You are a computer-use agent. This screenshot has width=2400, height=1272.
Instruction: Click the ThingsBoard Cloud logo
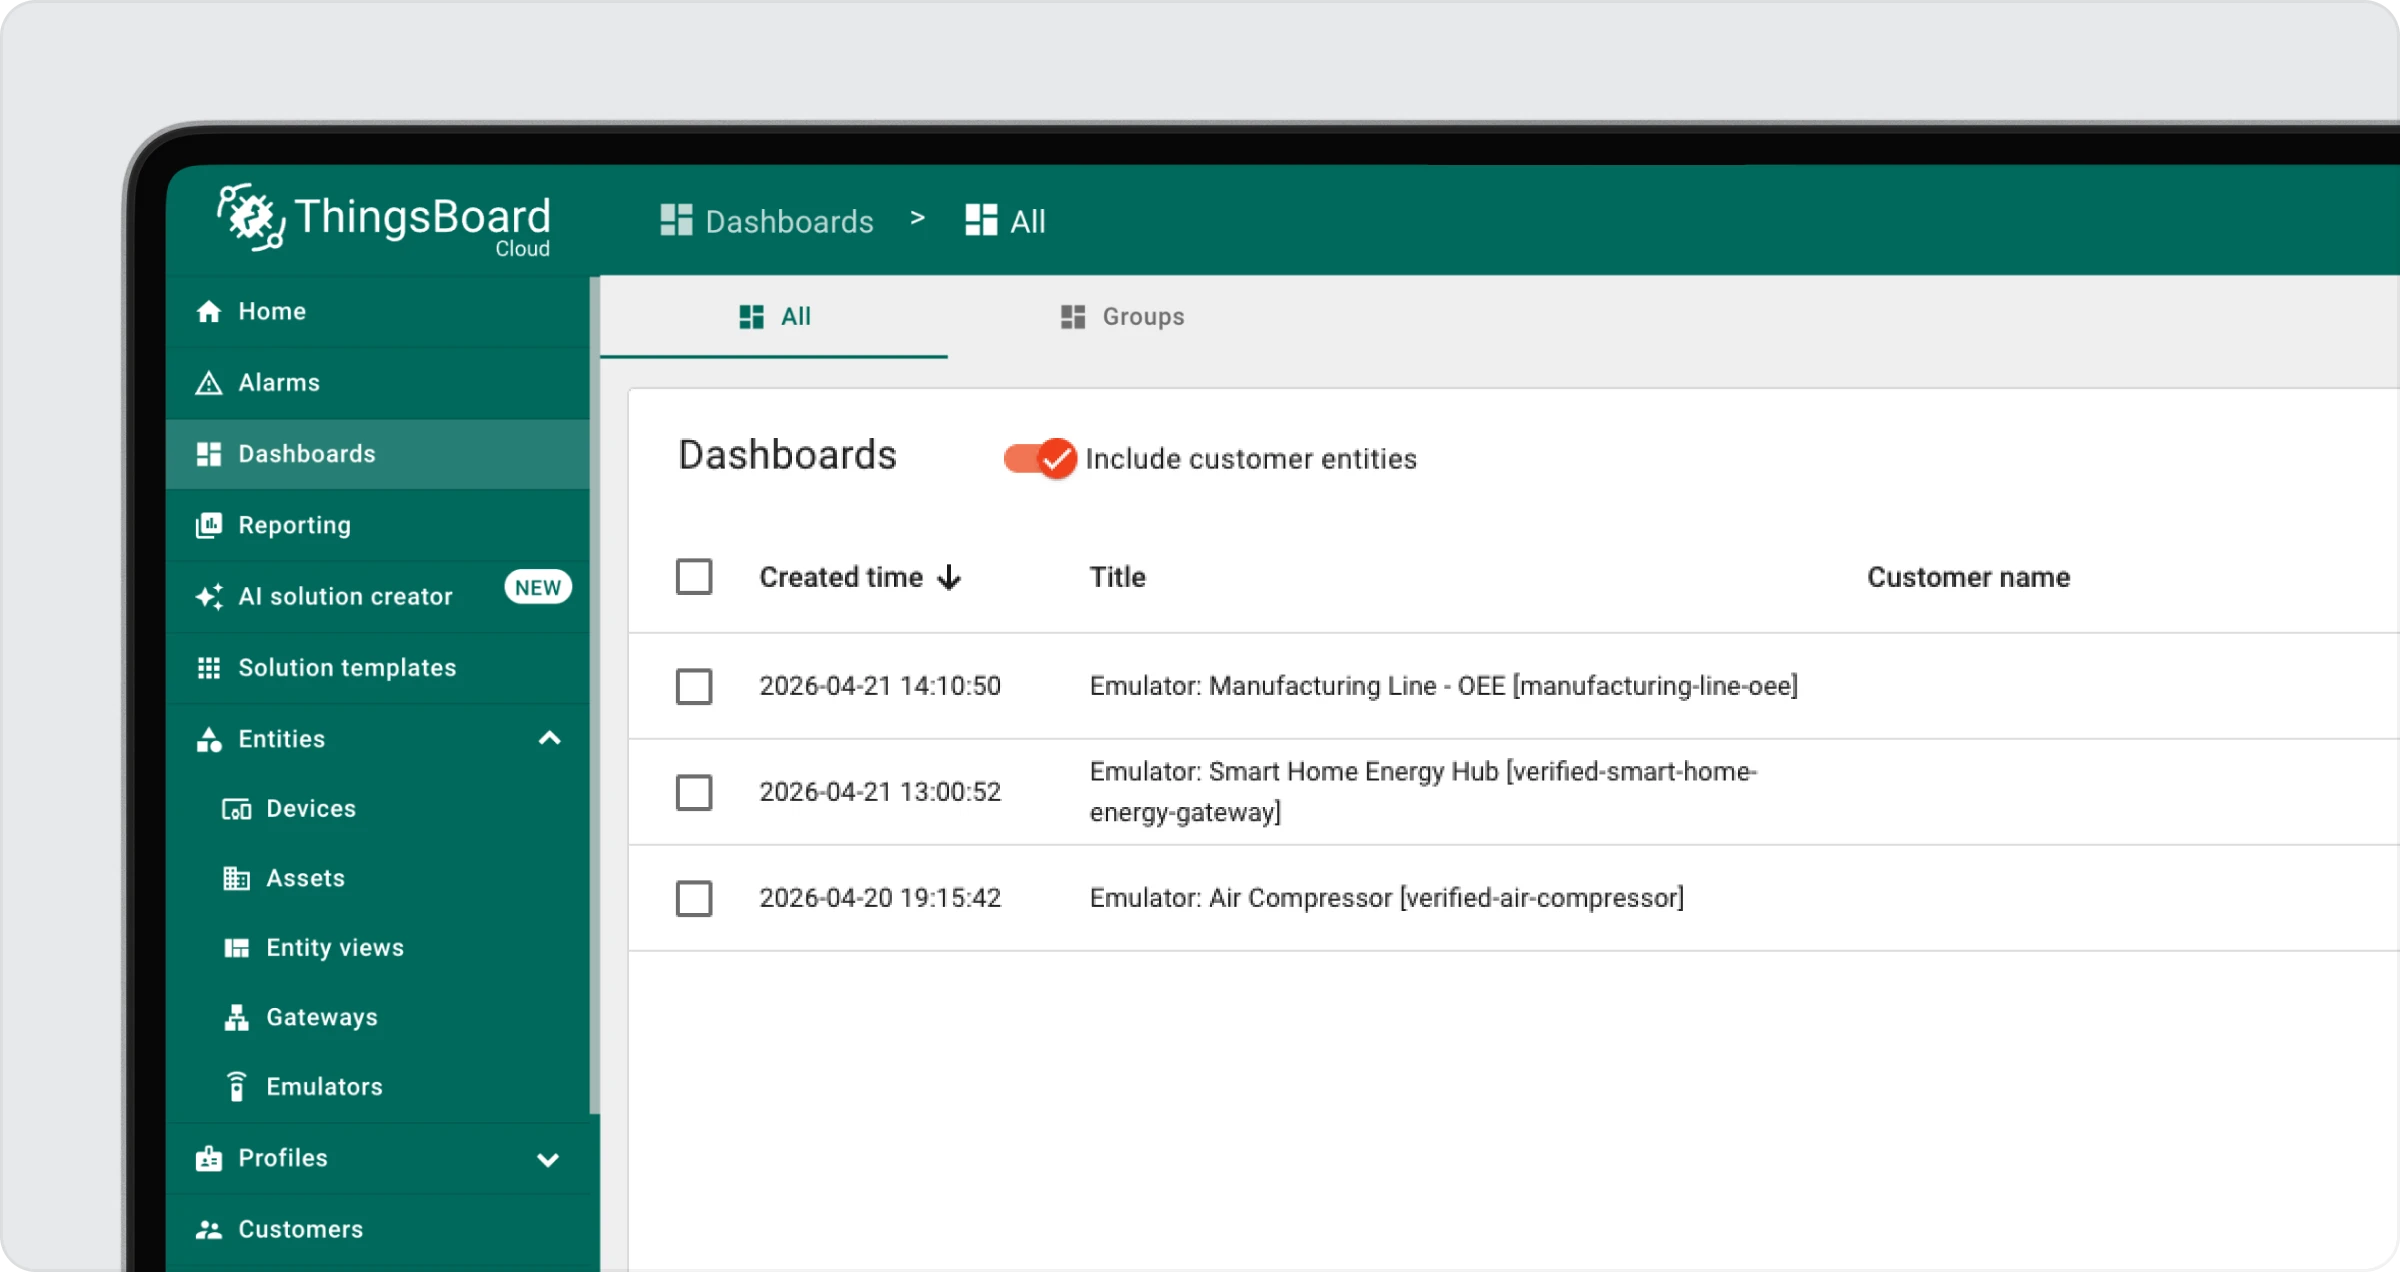point(384,219)
